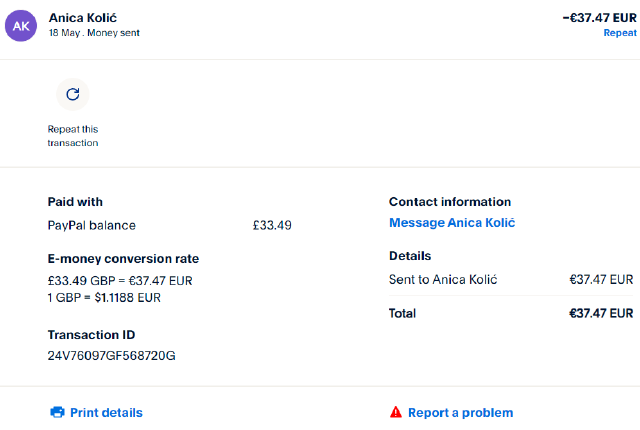This screenshot has width=640, height=430.
Task: Click the '18 May . Money sent' subtitle
Action: tap(94, 32)
